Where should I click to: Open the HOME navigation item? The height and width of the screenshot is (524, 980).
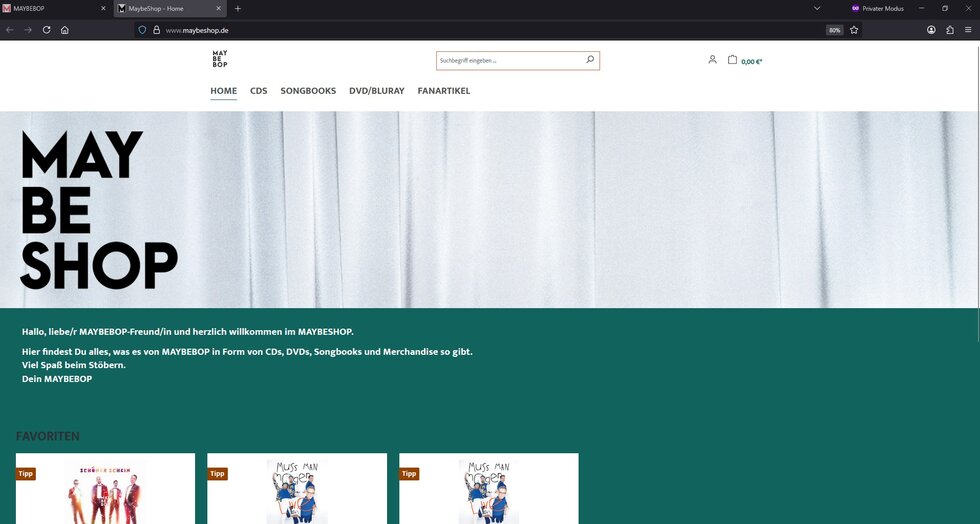point(224,91)
